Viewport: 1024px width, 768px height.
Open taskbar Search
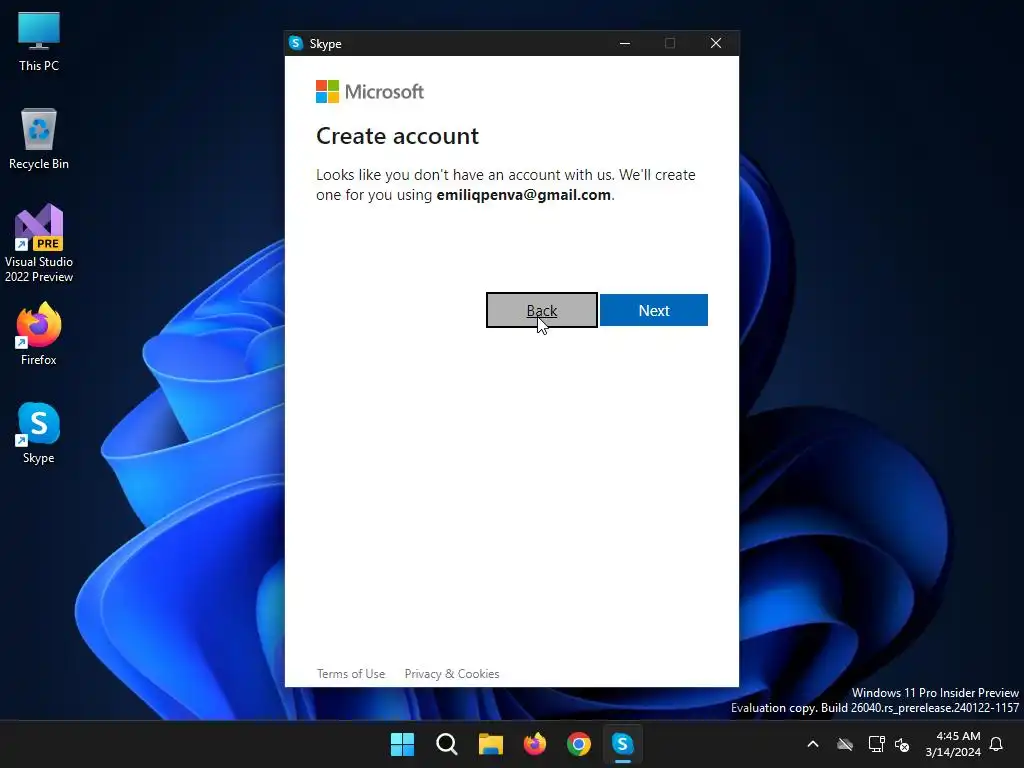447,744
